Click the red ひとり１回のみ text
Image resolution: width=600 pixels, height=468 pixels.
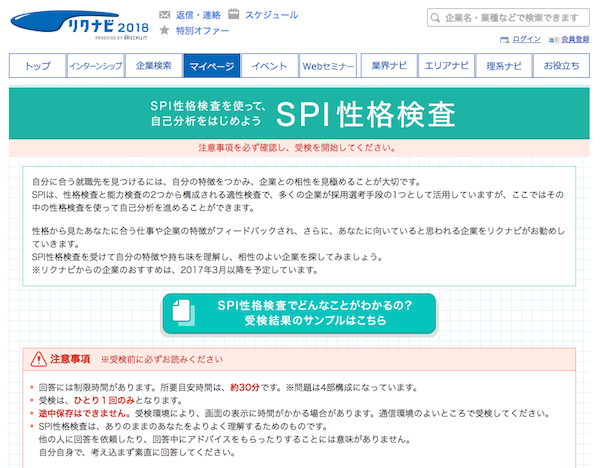tap(104, 400)
